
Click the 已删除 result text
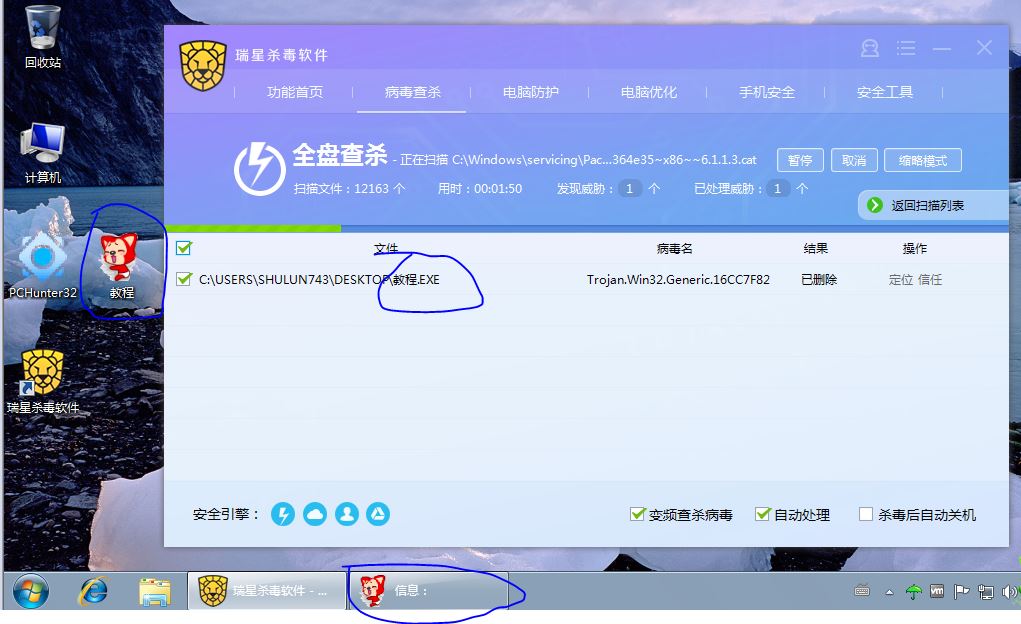point(818,279)
